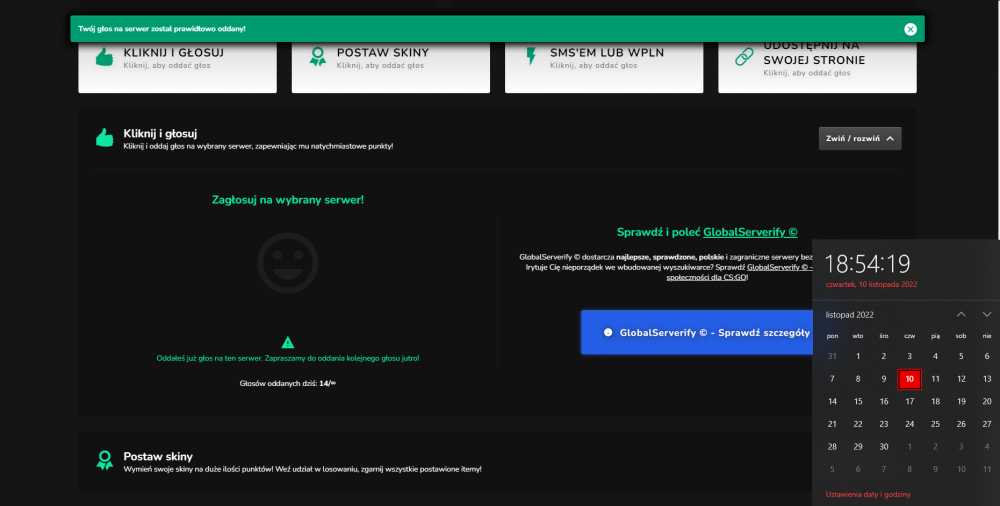Viewport: 1000px width, 506px height.
Task: Select November 28 in calendar
Action: 832,447
